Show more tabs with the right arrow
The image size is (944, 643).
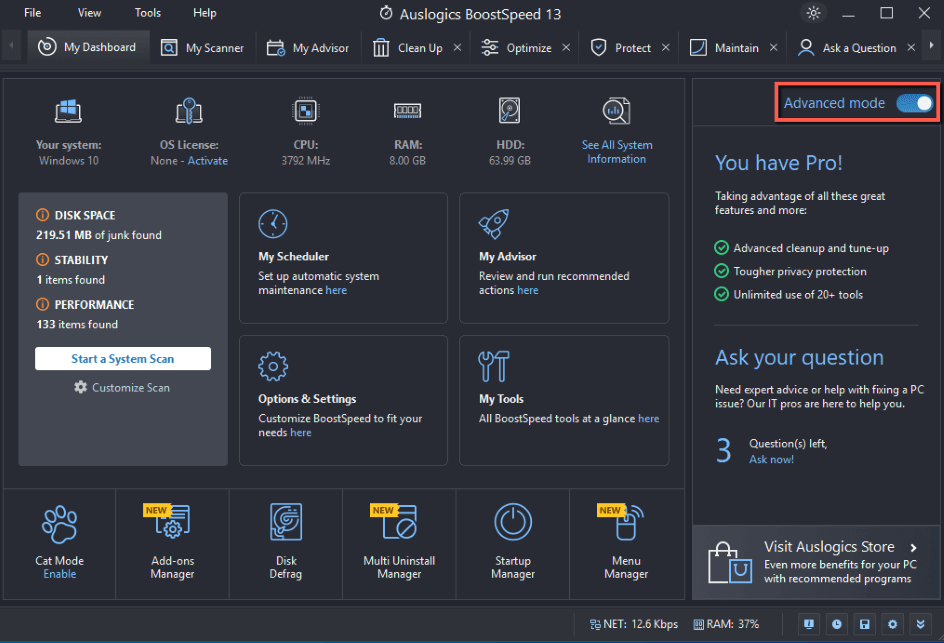(932, 45)
